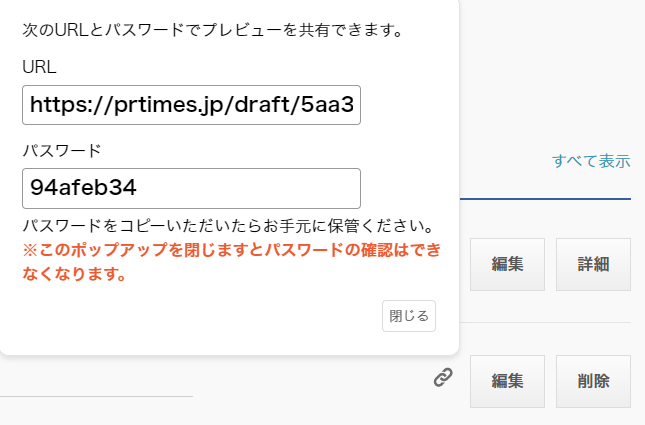The width and height of the screenshot is (645, 425).
Task: Open the 詳細 button
Action: pyautogui.click(x=593, y=265)
